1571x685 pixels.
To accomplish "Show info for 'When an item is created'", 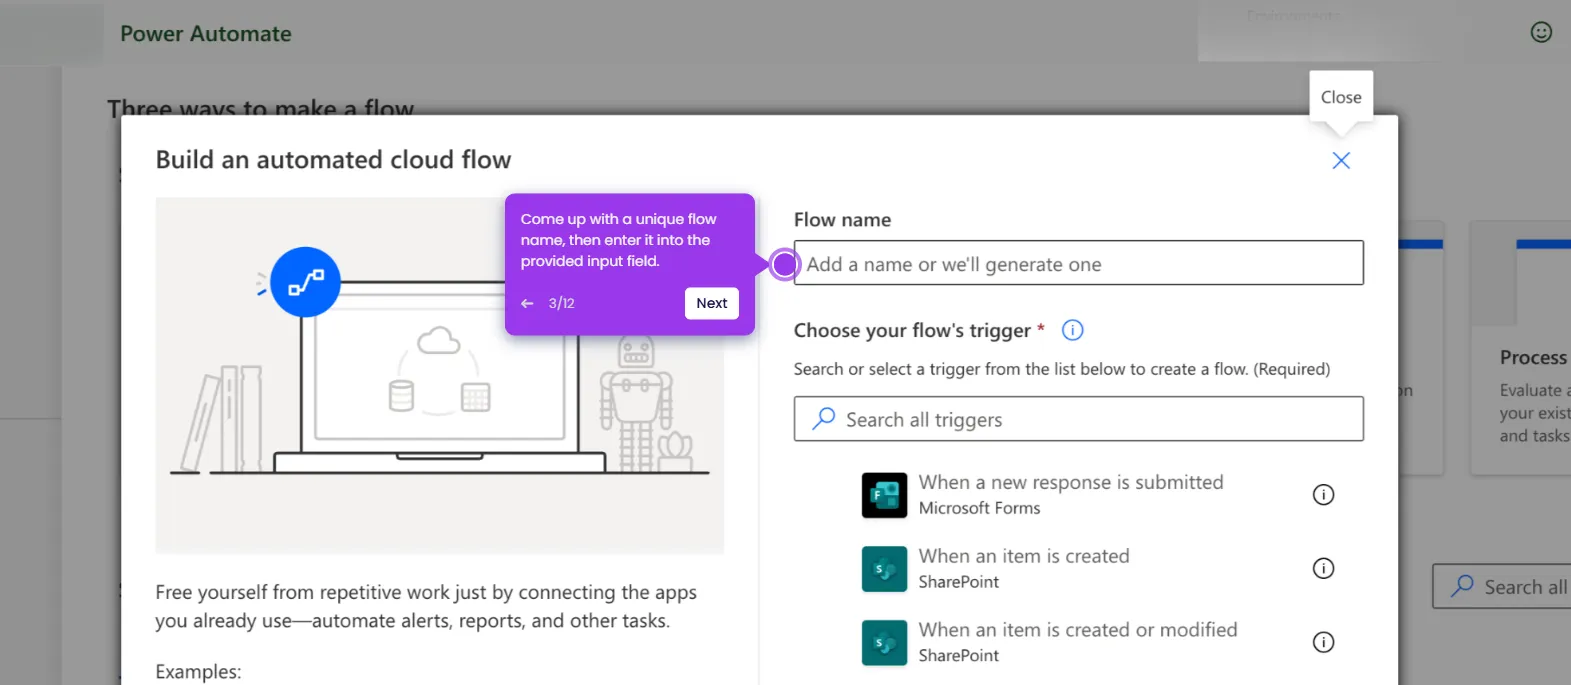I will pos(1323,569).
